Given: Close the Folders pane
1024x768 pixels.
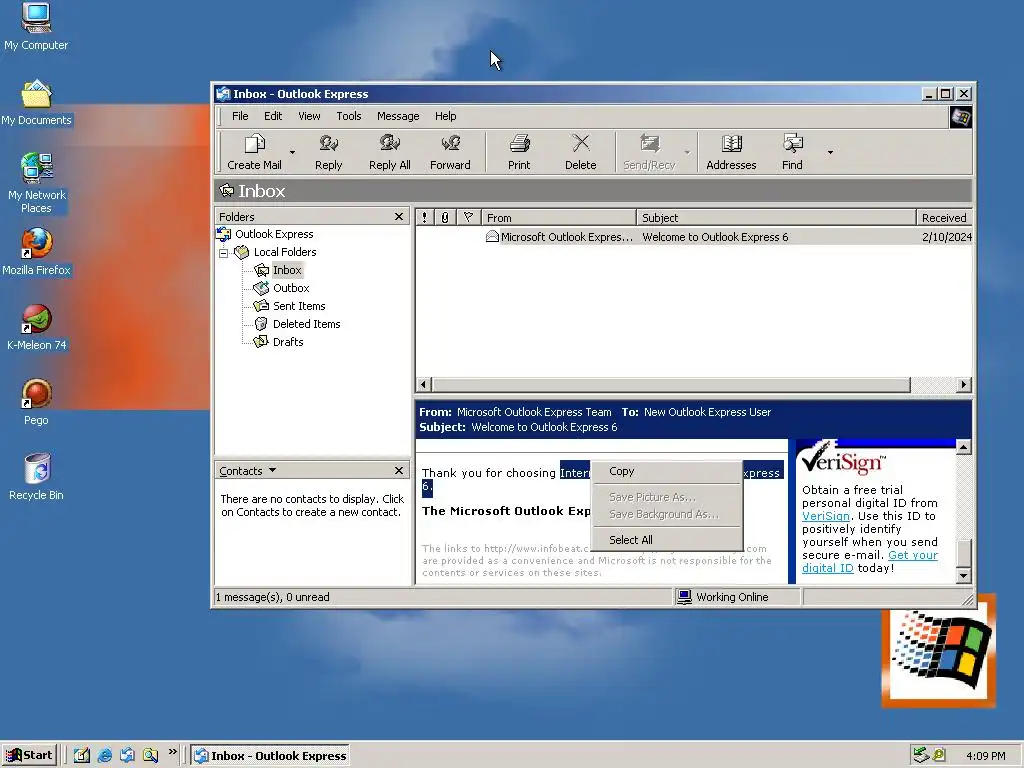Looking at the screenshot, I should (x=399, y=217).
